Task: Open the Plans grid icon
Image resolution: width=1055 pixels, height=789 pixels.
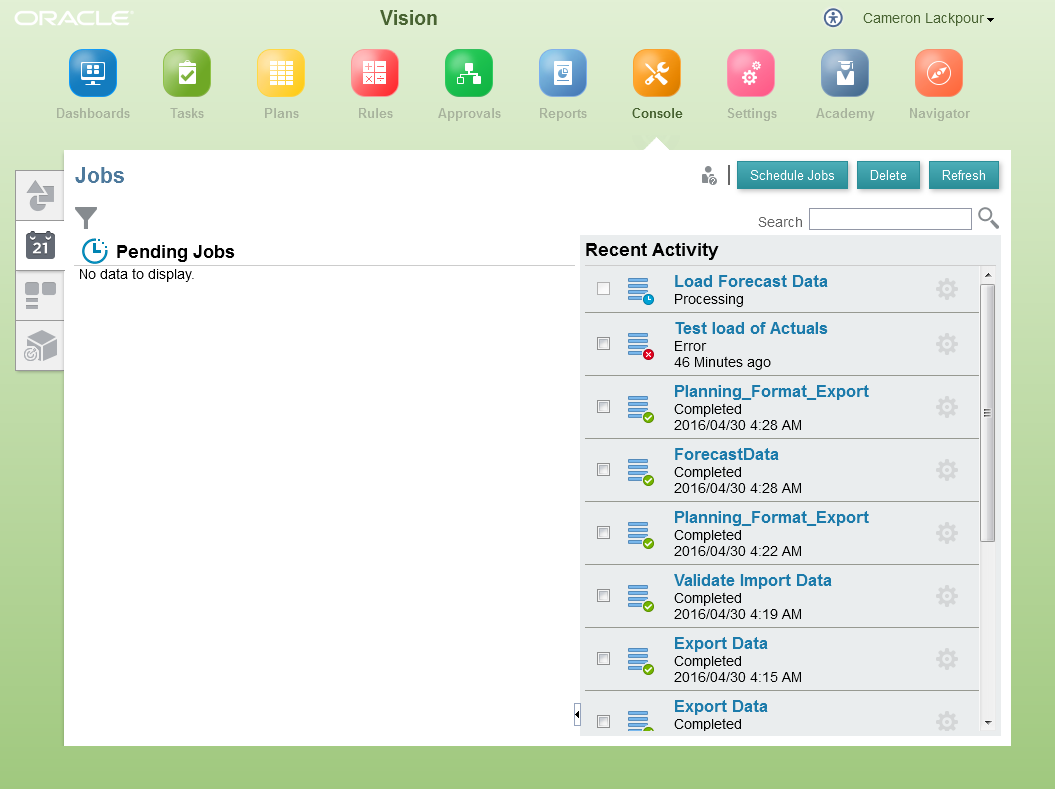Action: (x=281, y=73)
